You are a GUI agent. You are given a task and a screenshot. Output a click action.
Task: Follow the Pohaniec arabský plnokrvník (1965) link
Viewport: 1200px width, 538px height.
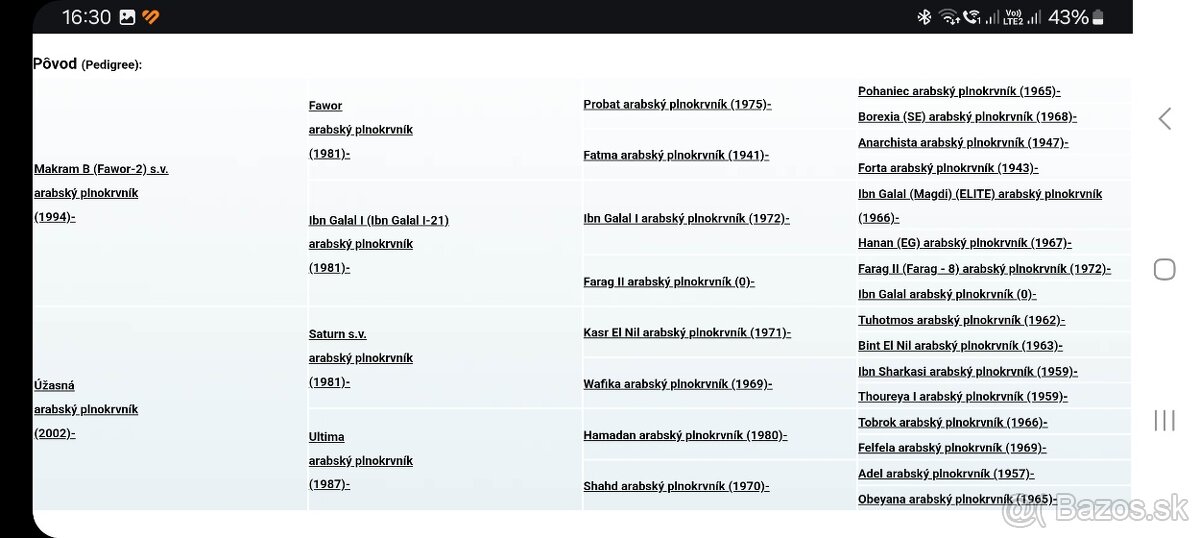[958, 91]
